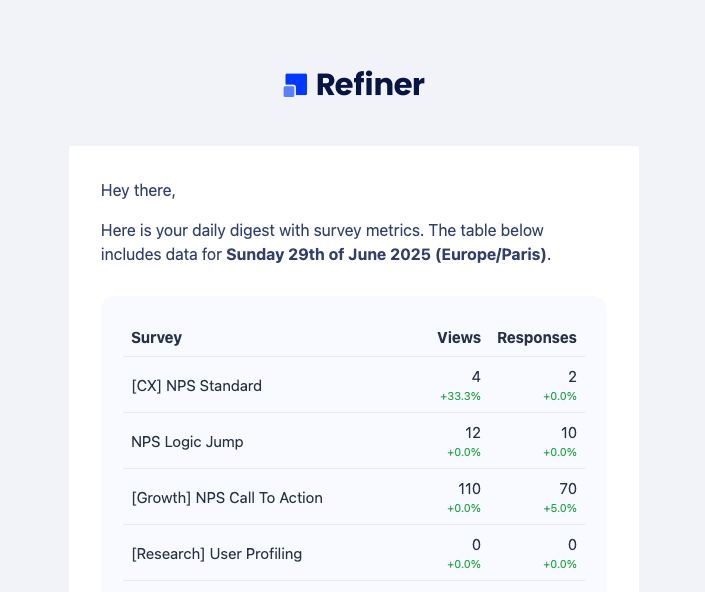Viewport: 705px width, 592px height.
Task: Click the 70 responses value for Call To Action
Action: (568, 489)
